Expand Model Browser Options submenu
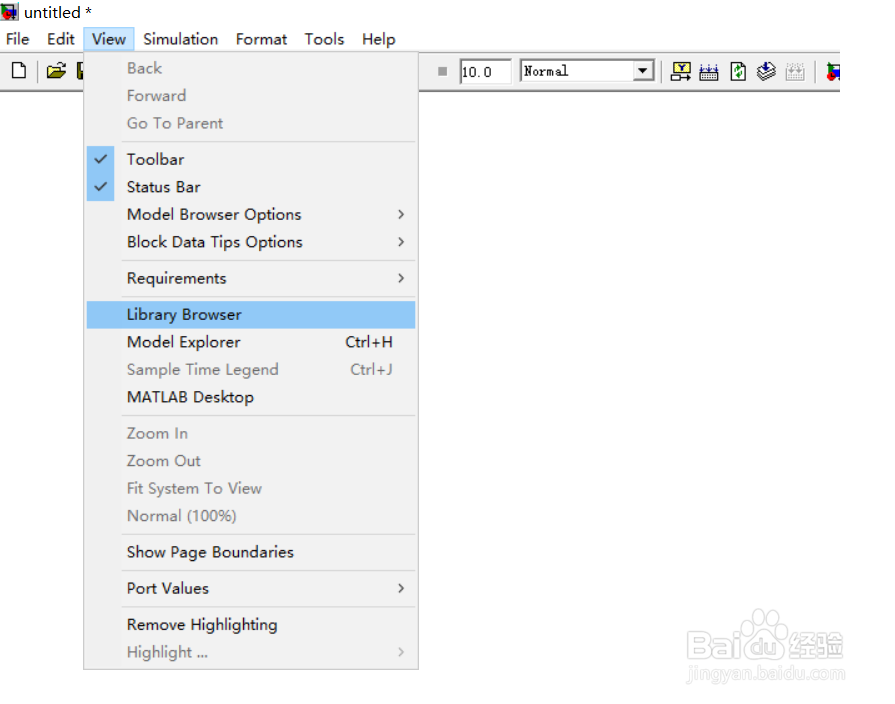This screenshot has height=704, width=895. click(251, 214)
